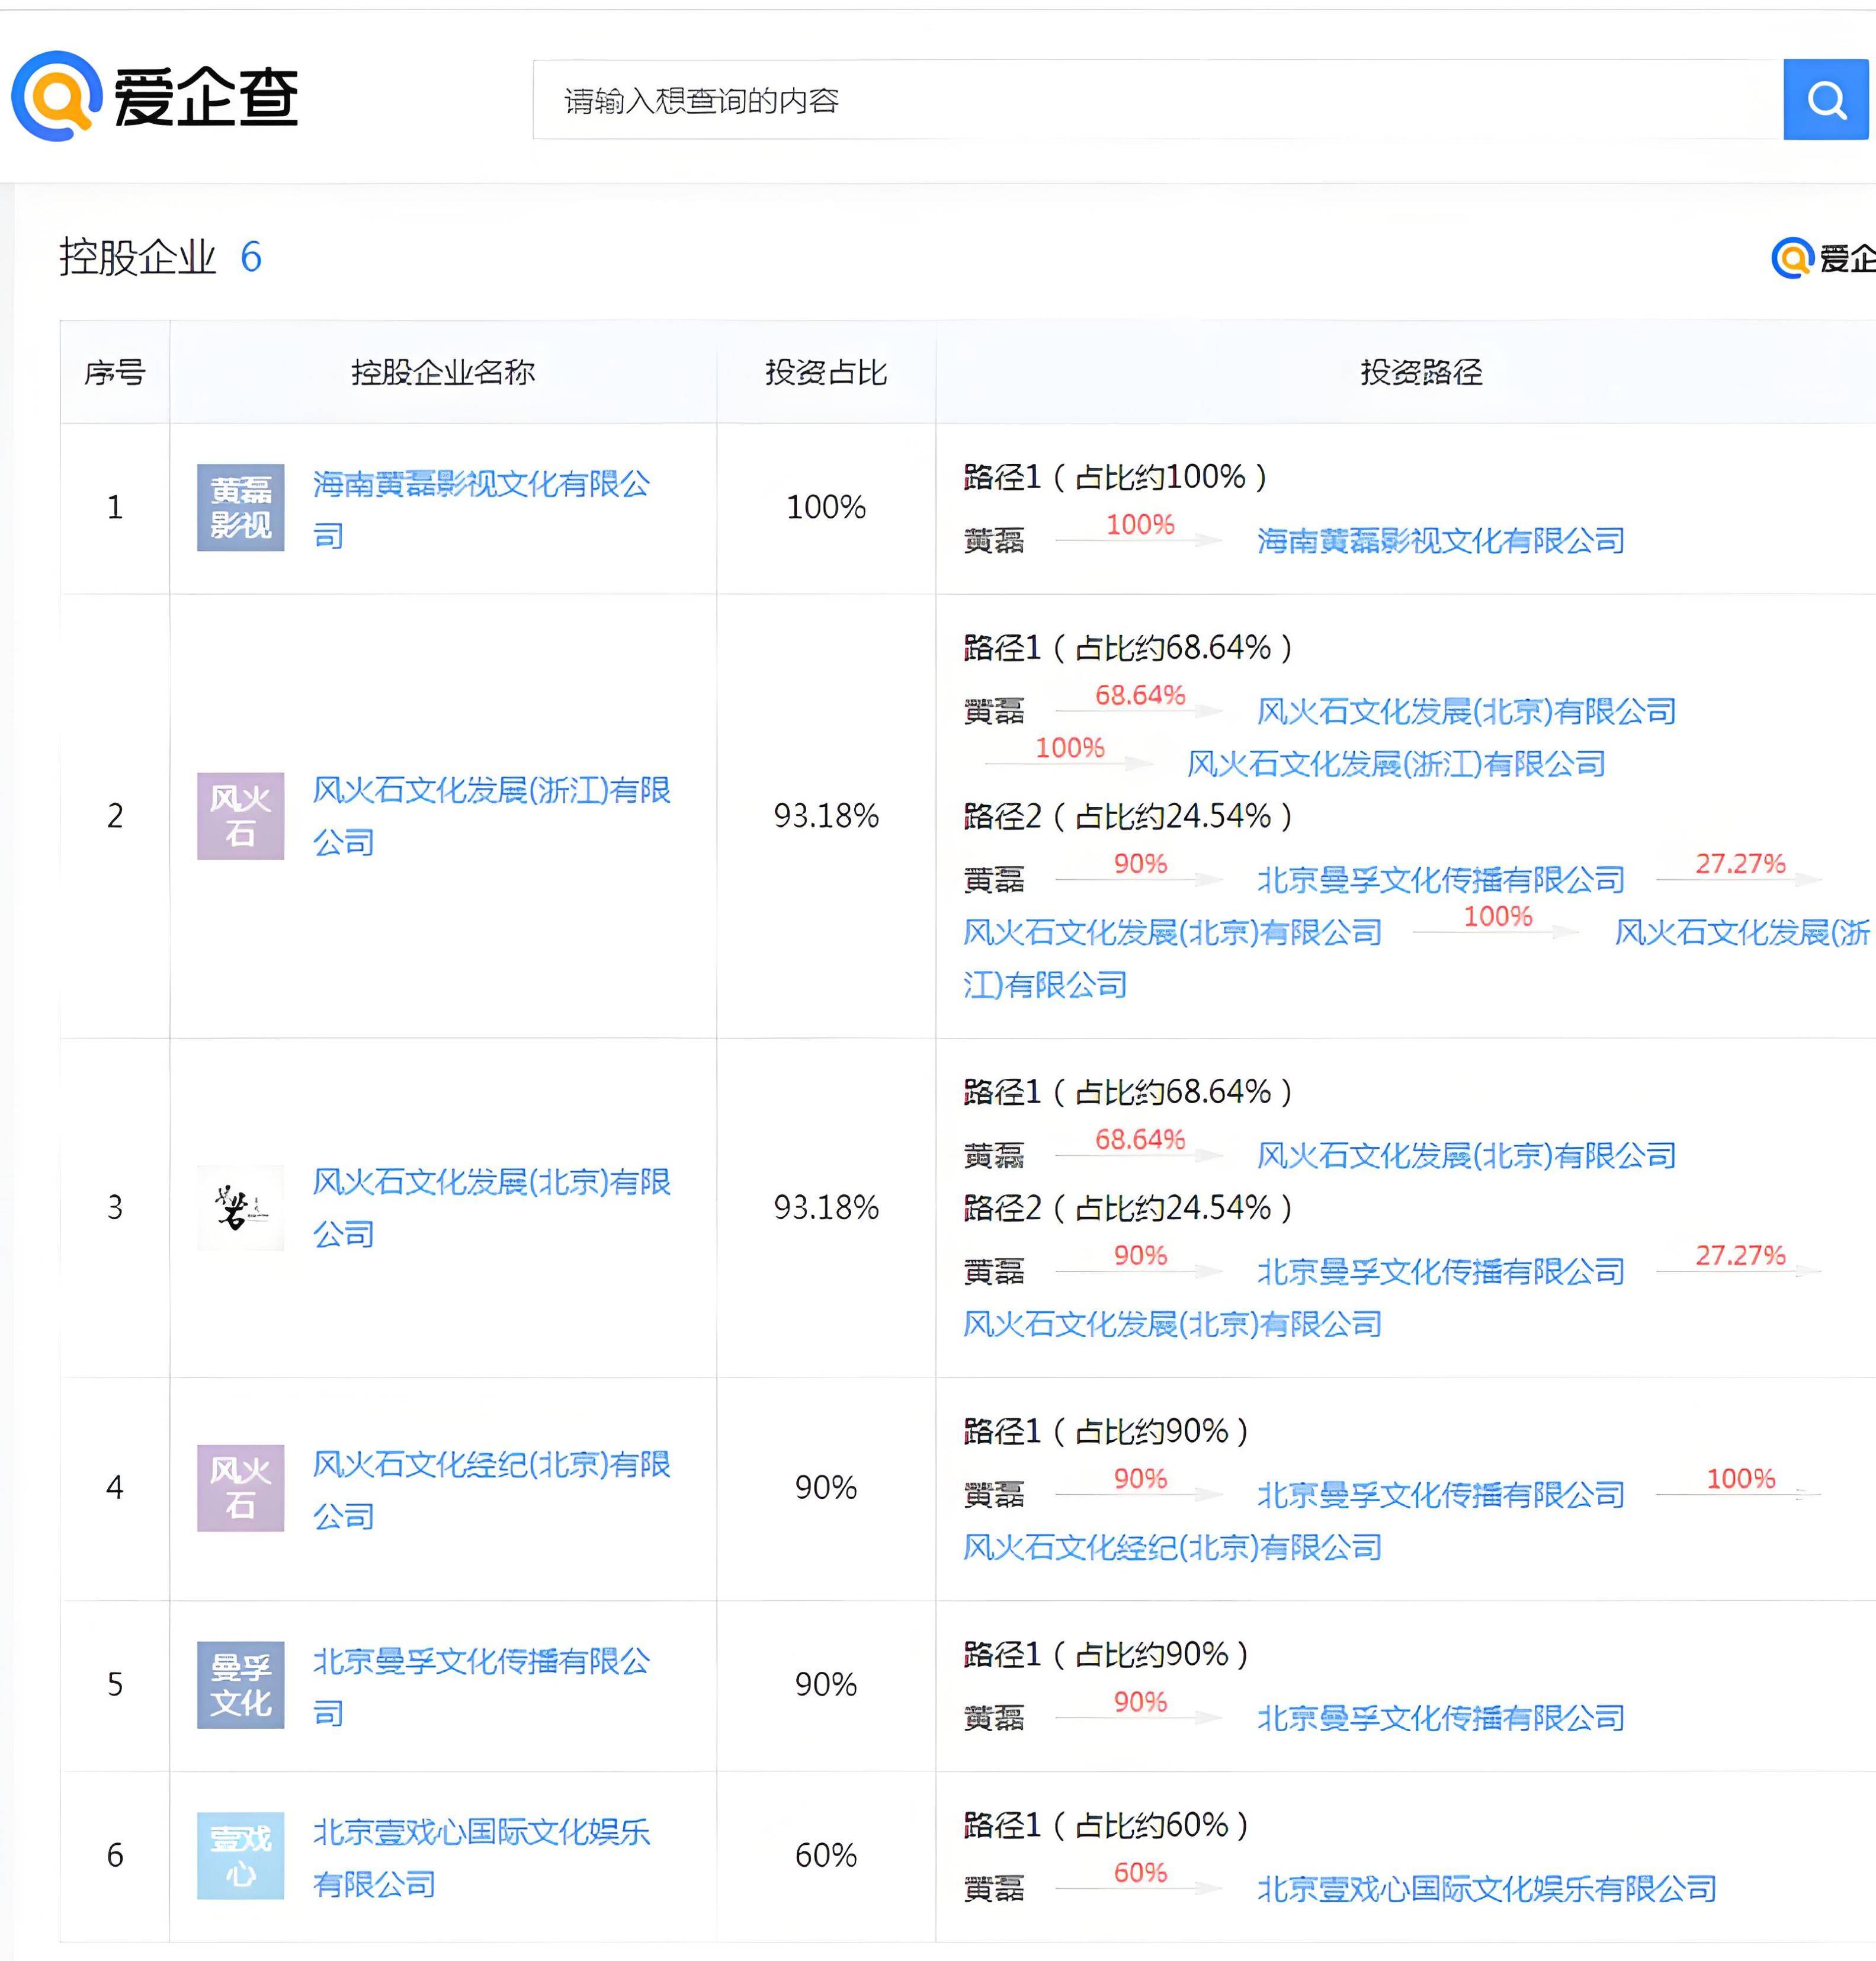Click the 风火石 logo in row 4
The image size is (1876, 1961).
click(x=240, y=1488)
